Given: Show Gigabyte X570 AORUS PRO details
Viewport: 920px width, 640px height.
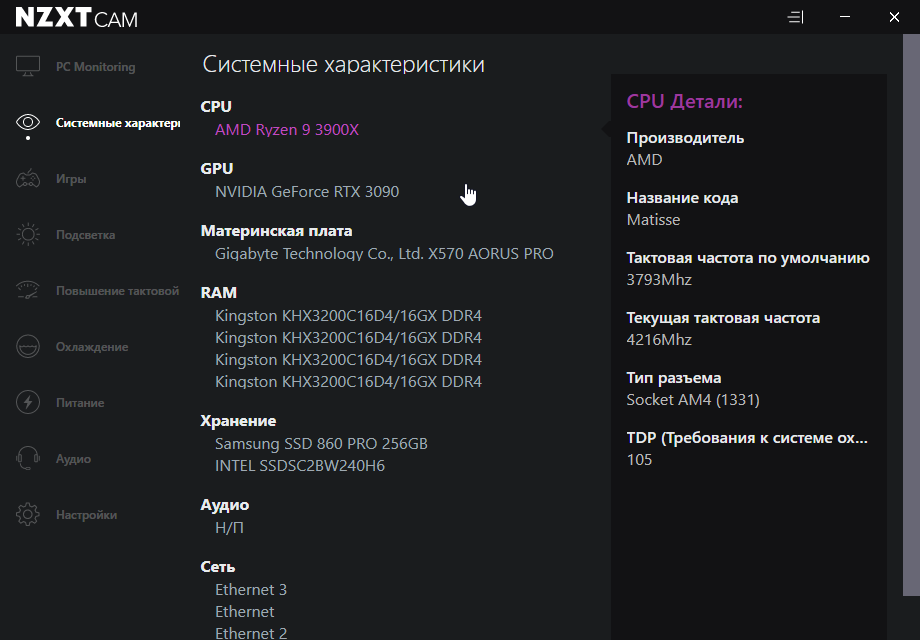Looking at the screenshot, I should (383, 254).
